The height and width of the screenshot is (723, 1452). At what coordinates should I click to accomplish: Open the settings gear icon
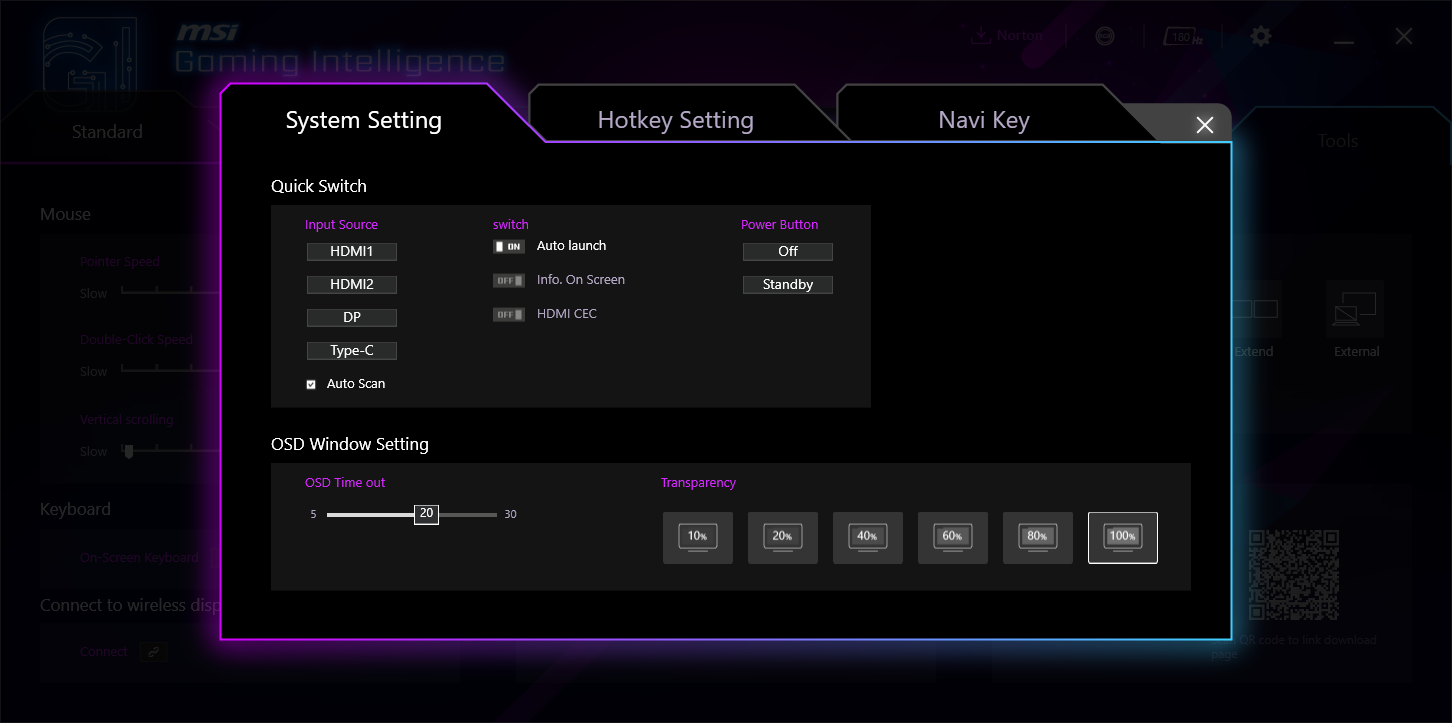click(1261, 36)
